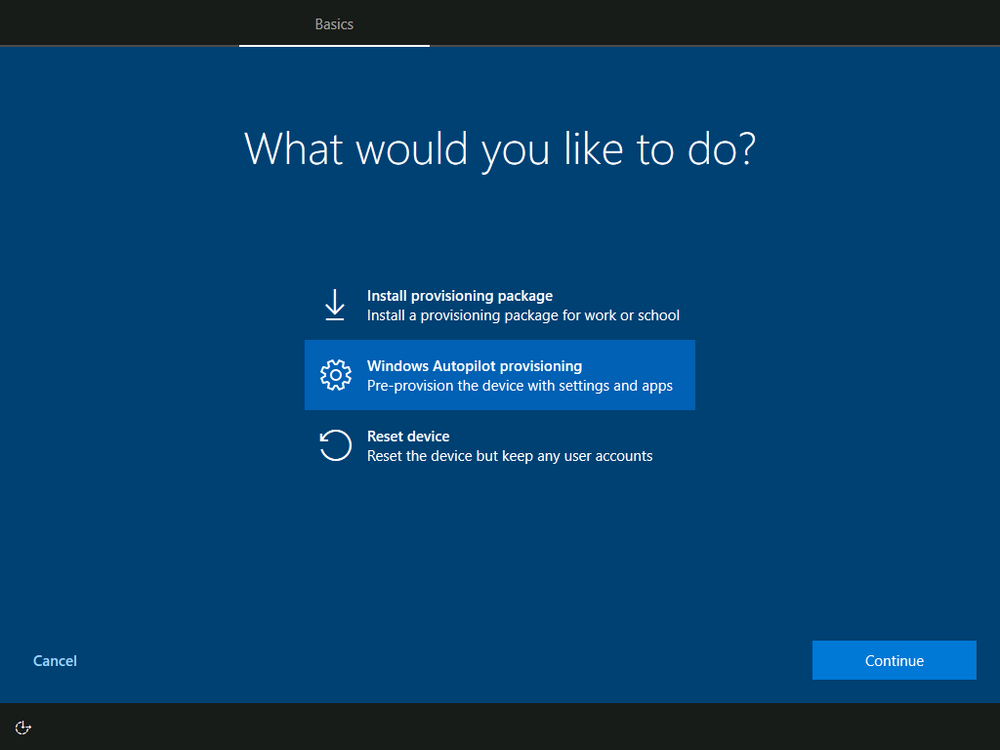Cancel the provisioning setup
This screenshot has width=1000, height=750.
click(x=55, y=661)
